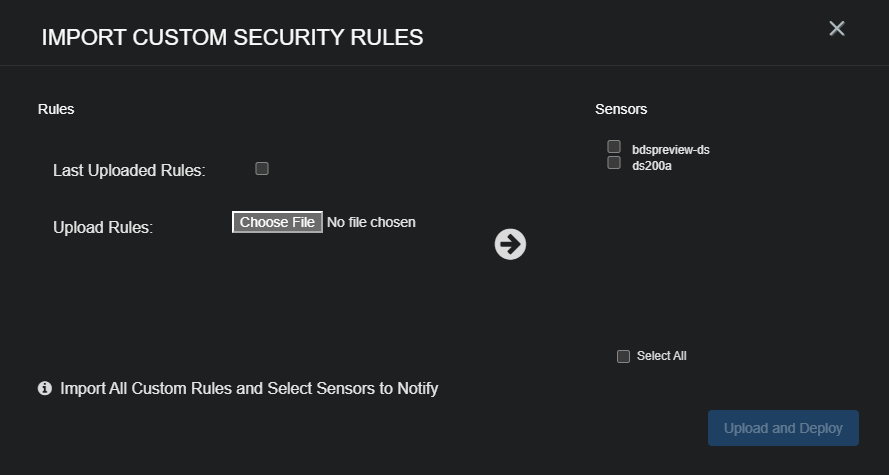Enable the Last Uploaded Rules checkbox
This screenshot has width=889, height=475.
(262, 169)
